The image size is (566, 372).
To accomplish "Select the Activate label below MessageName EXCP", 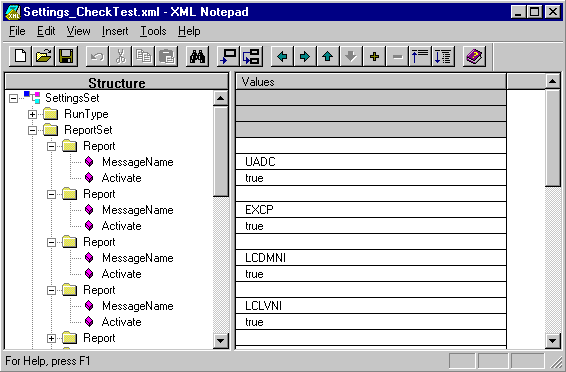I will [121, 226].
